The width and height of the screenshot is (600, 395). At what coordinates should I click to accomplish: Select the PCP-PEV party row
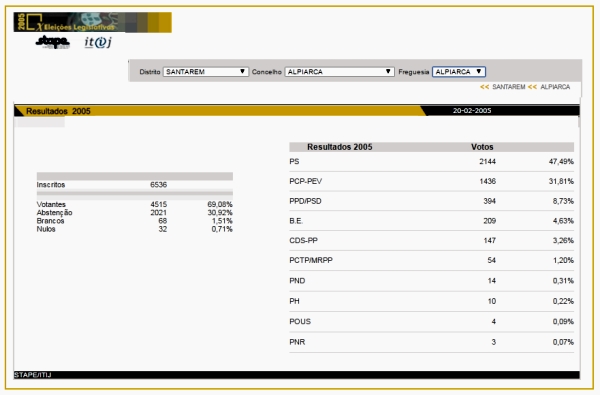coord(431,181)
